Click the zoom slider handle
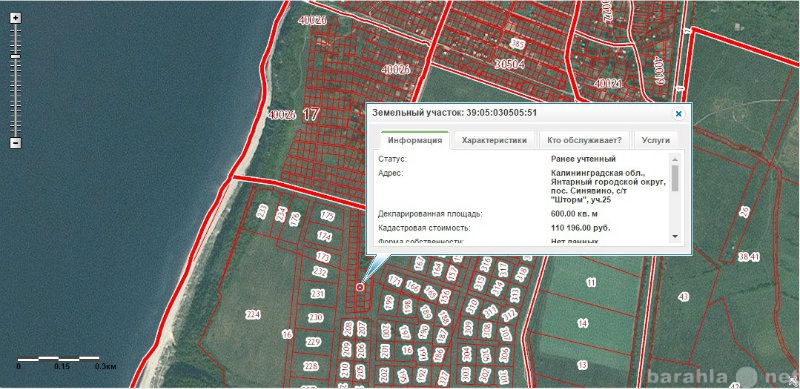Viewport: 800px width, 389px height. point(16,56)
